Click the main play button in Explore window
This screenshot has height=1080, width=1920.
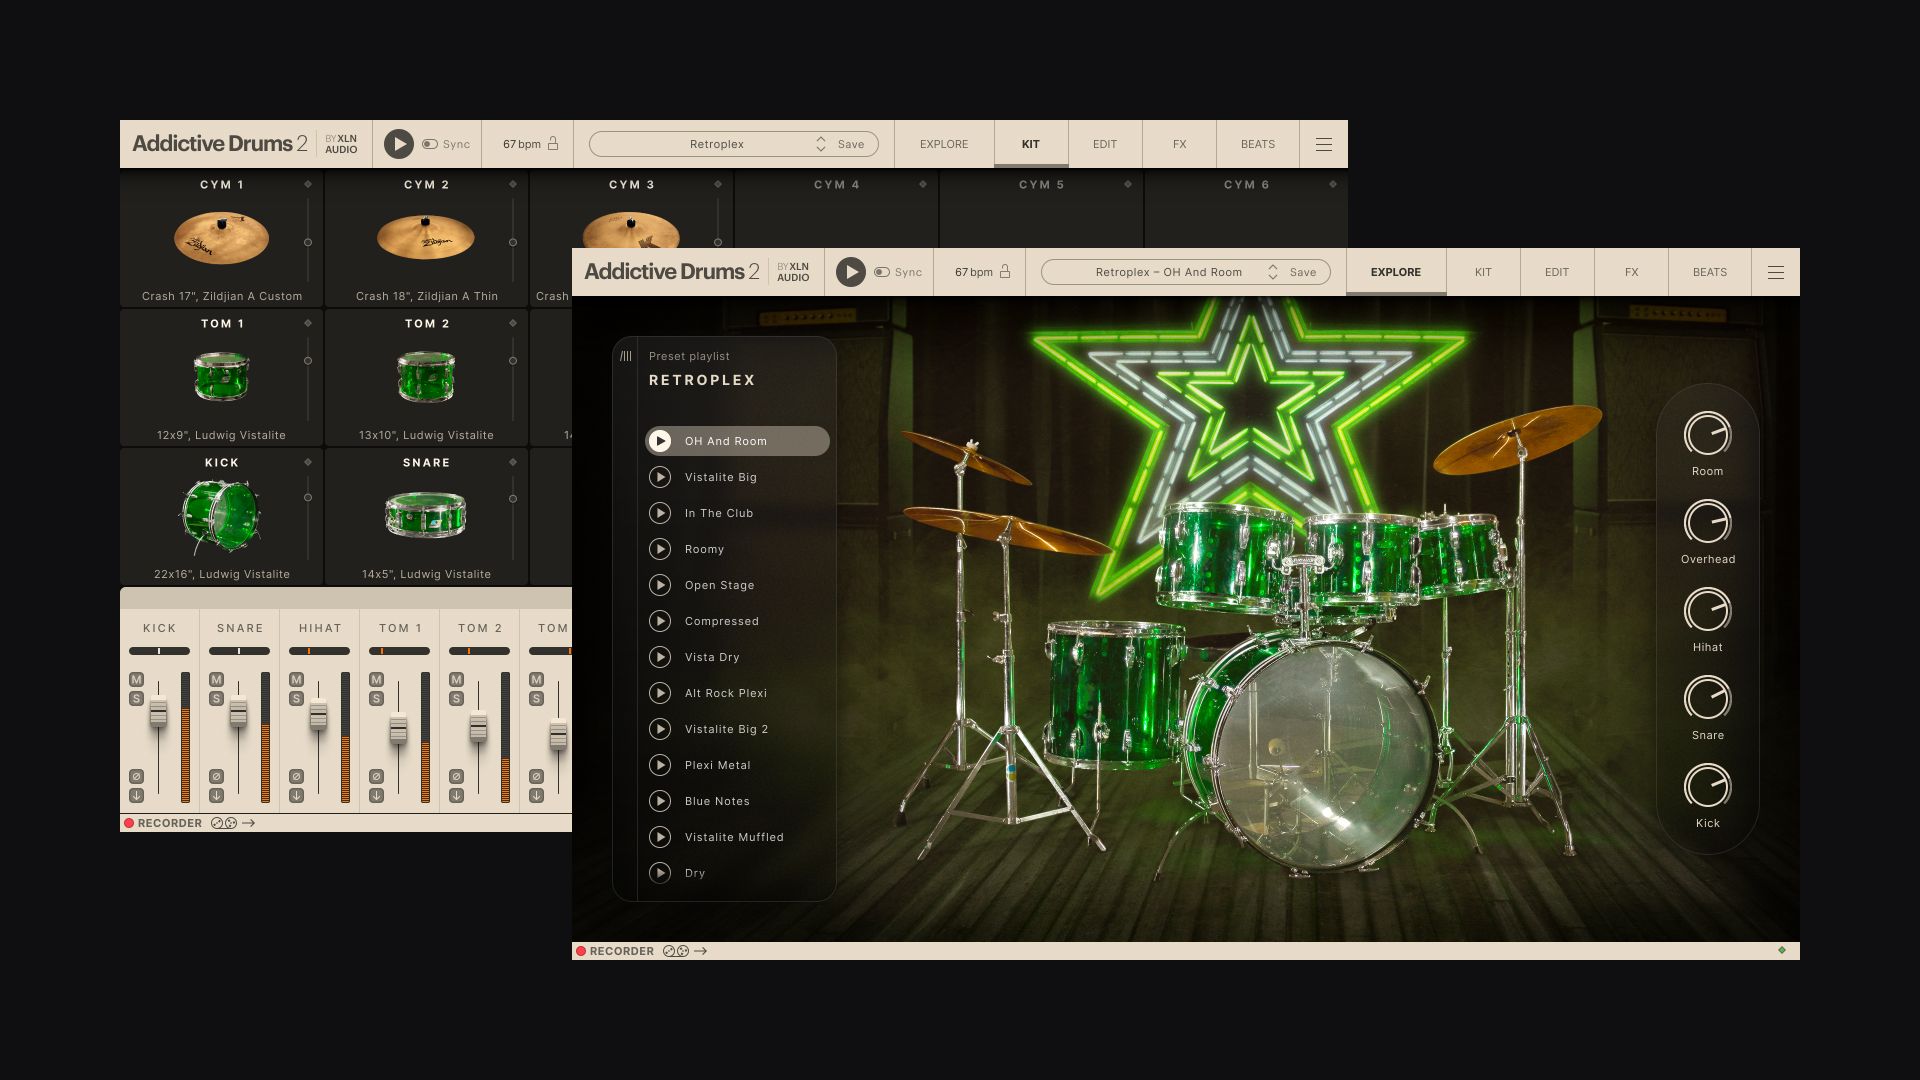(x=851, y=272)
